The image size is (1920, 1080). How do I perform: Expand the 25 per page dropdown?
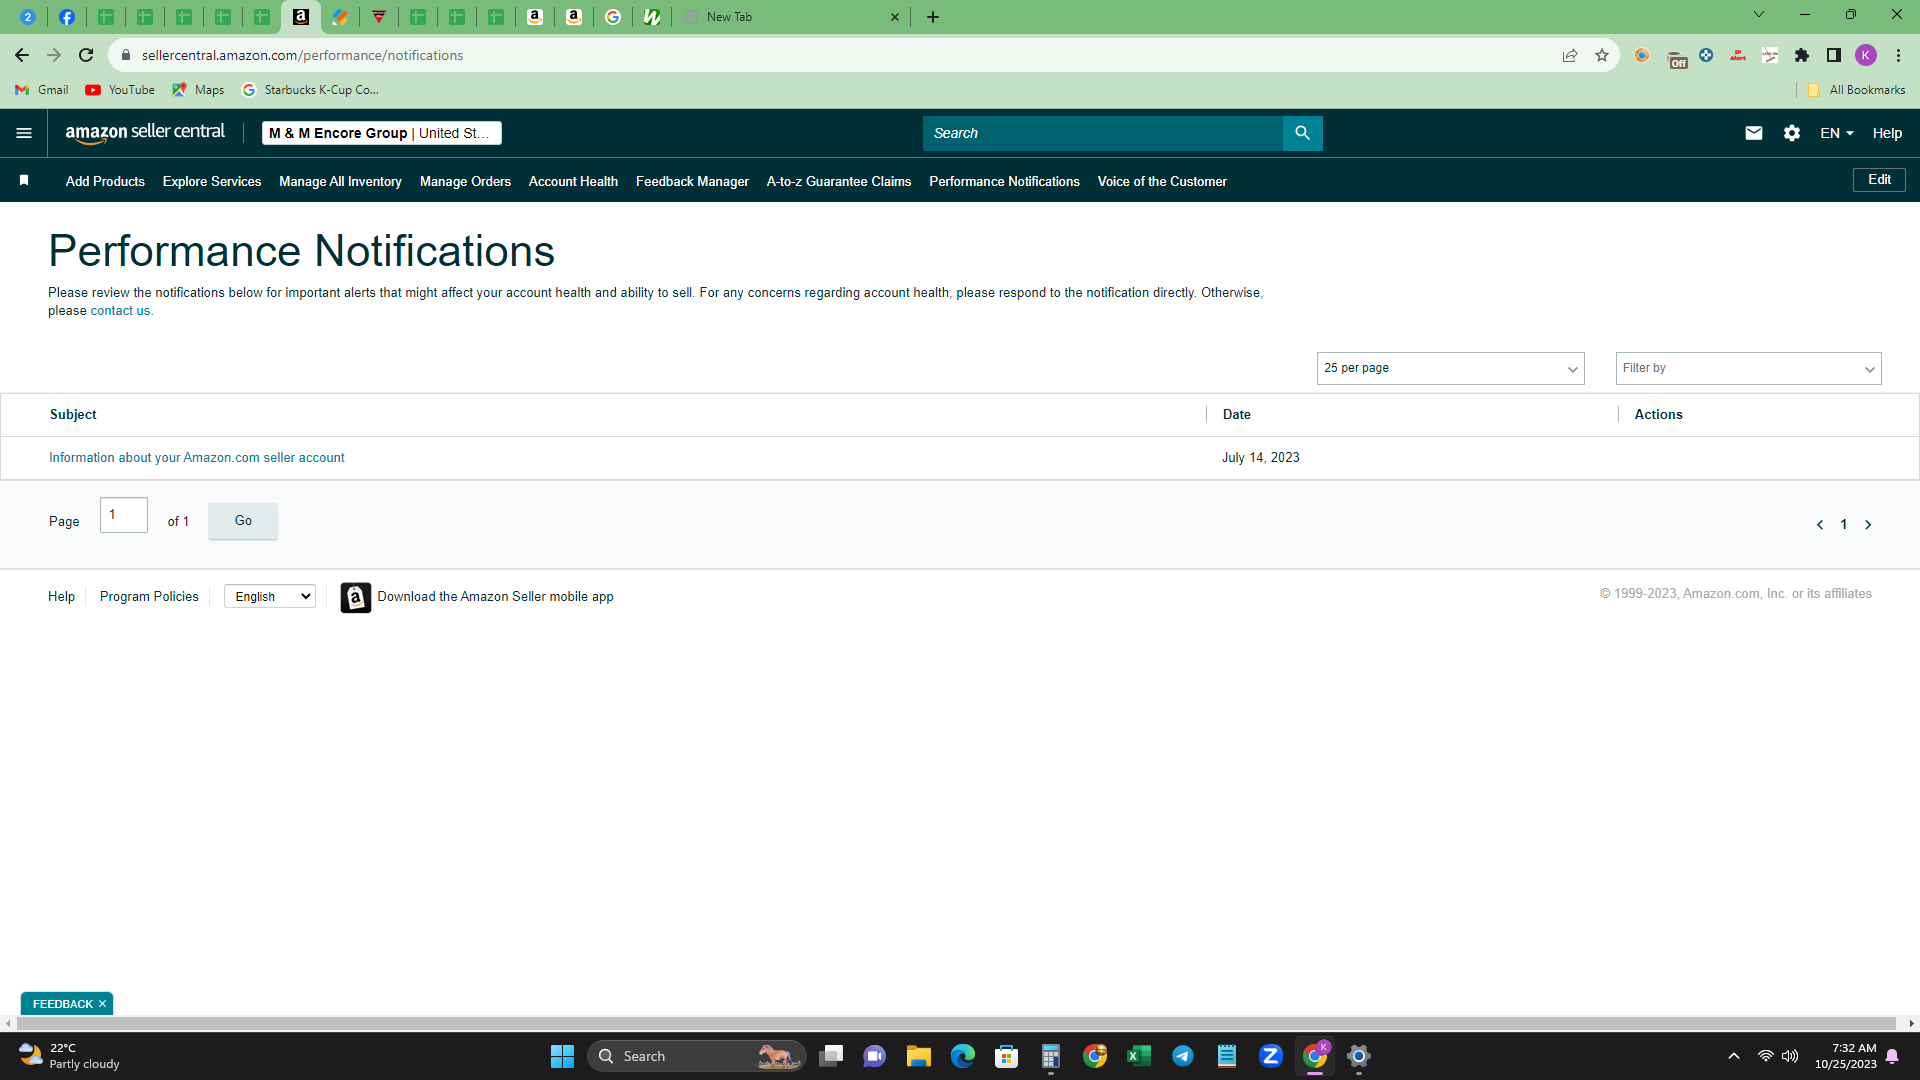tap(1450, 368)
